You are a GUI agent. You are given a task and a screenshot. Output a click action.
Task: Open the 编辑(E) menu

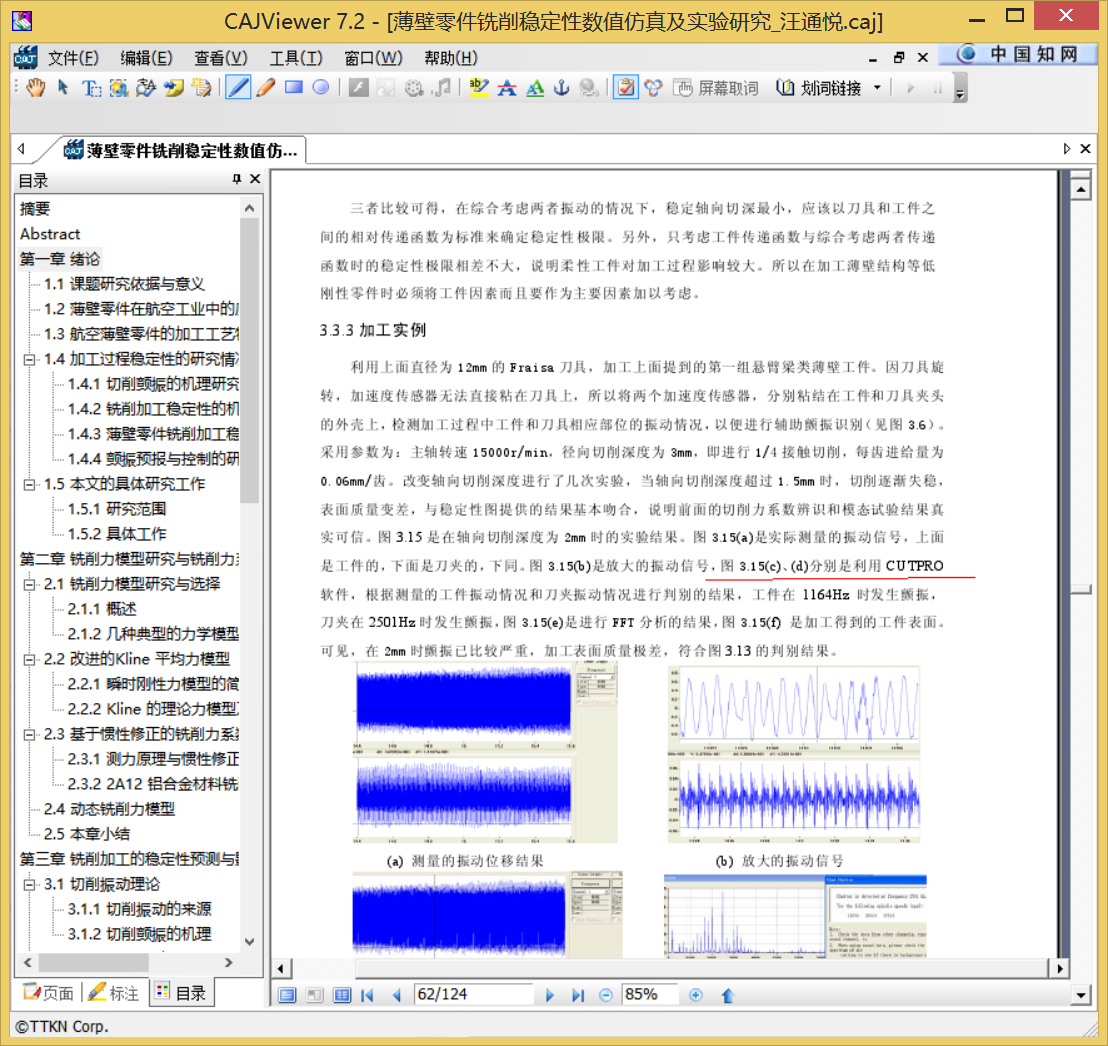(x=146, y=58)
